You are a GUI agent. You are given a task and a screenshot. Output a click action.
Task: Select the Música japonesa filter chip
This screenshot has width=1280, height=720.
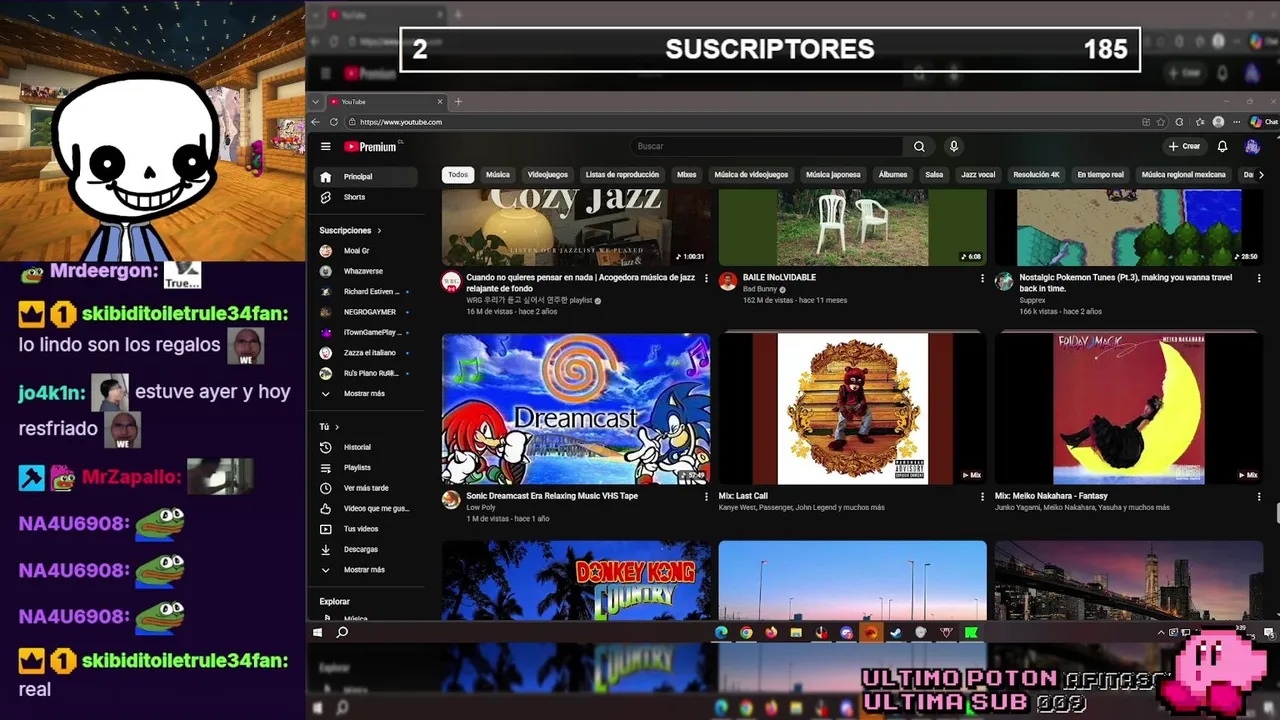pos(833,174)
